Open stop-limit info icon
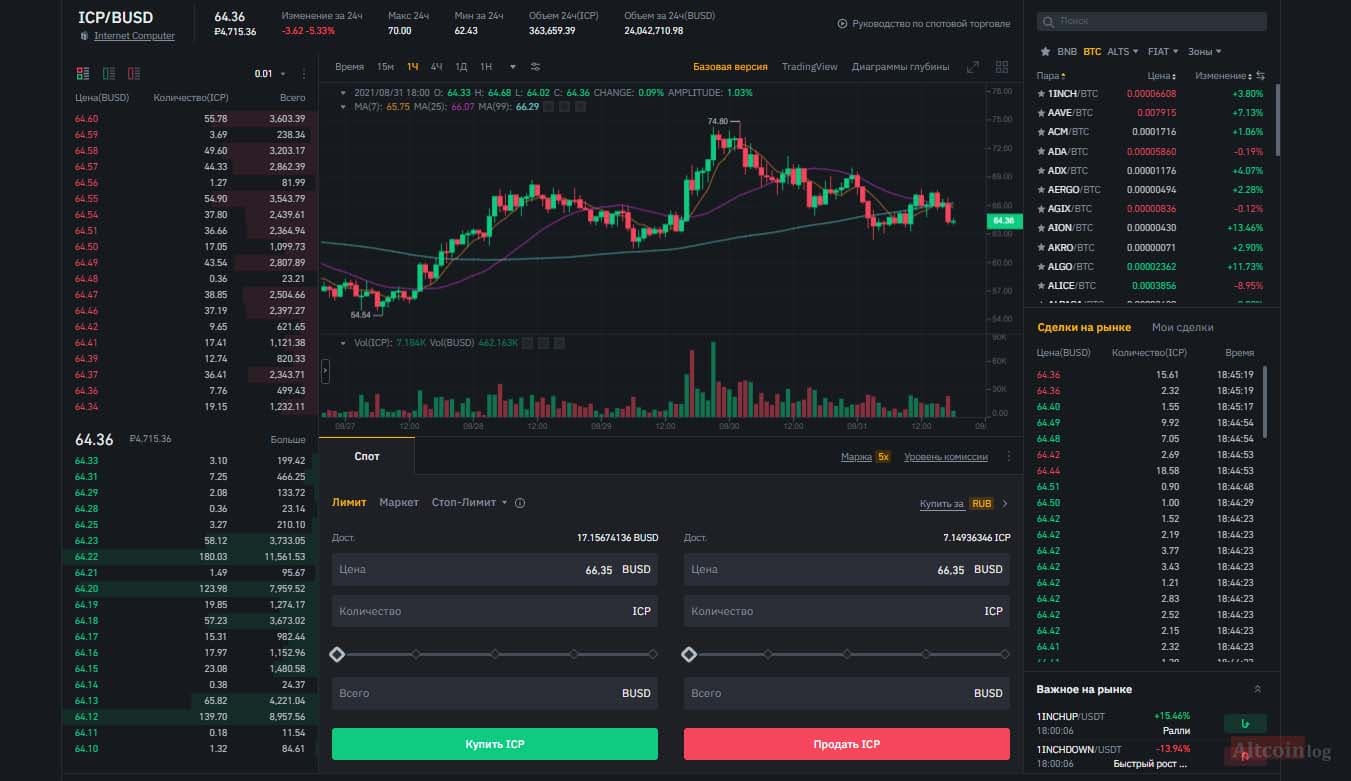Viewport: 1351px width, 781px height. pyautogui.click(x=520, y=503)
